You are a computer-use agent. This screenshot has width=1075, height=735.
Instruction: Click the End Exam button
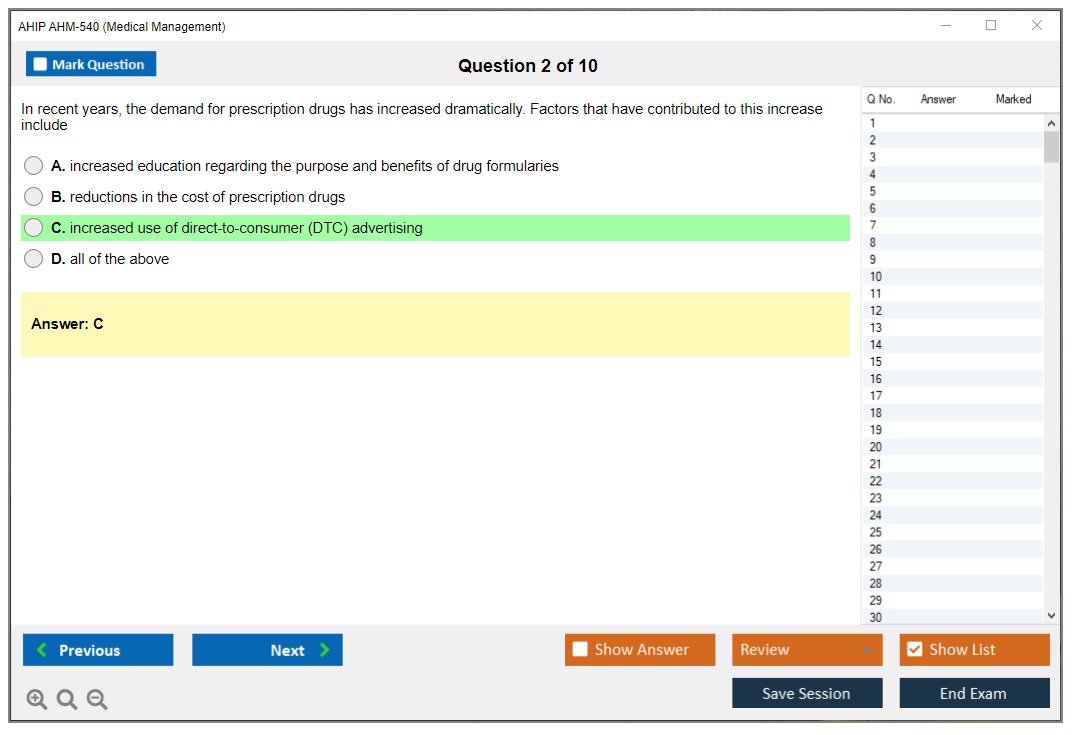[974, 693]
